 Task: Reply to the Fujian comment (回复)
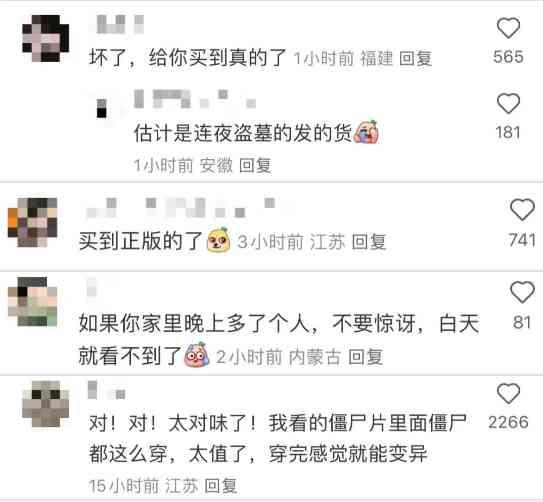coord(416,58)
